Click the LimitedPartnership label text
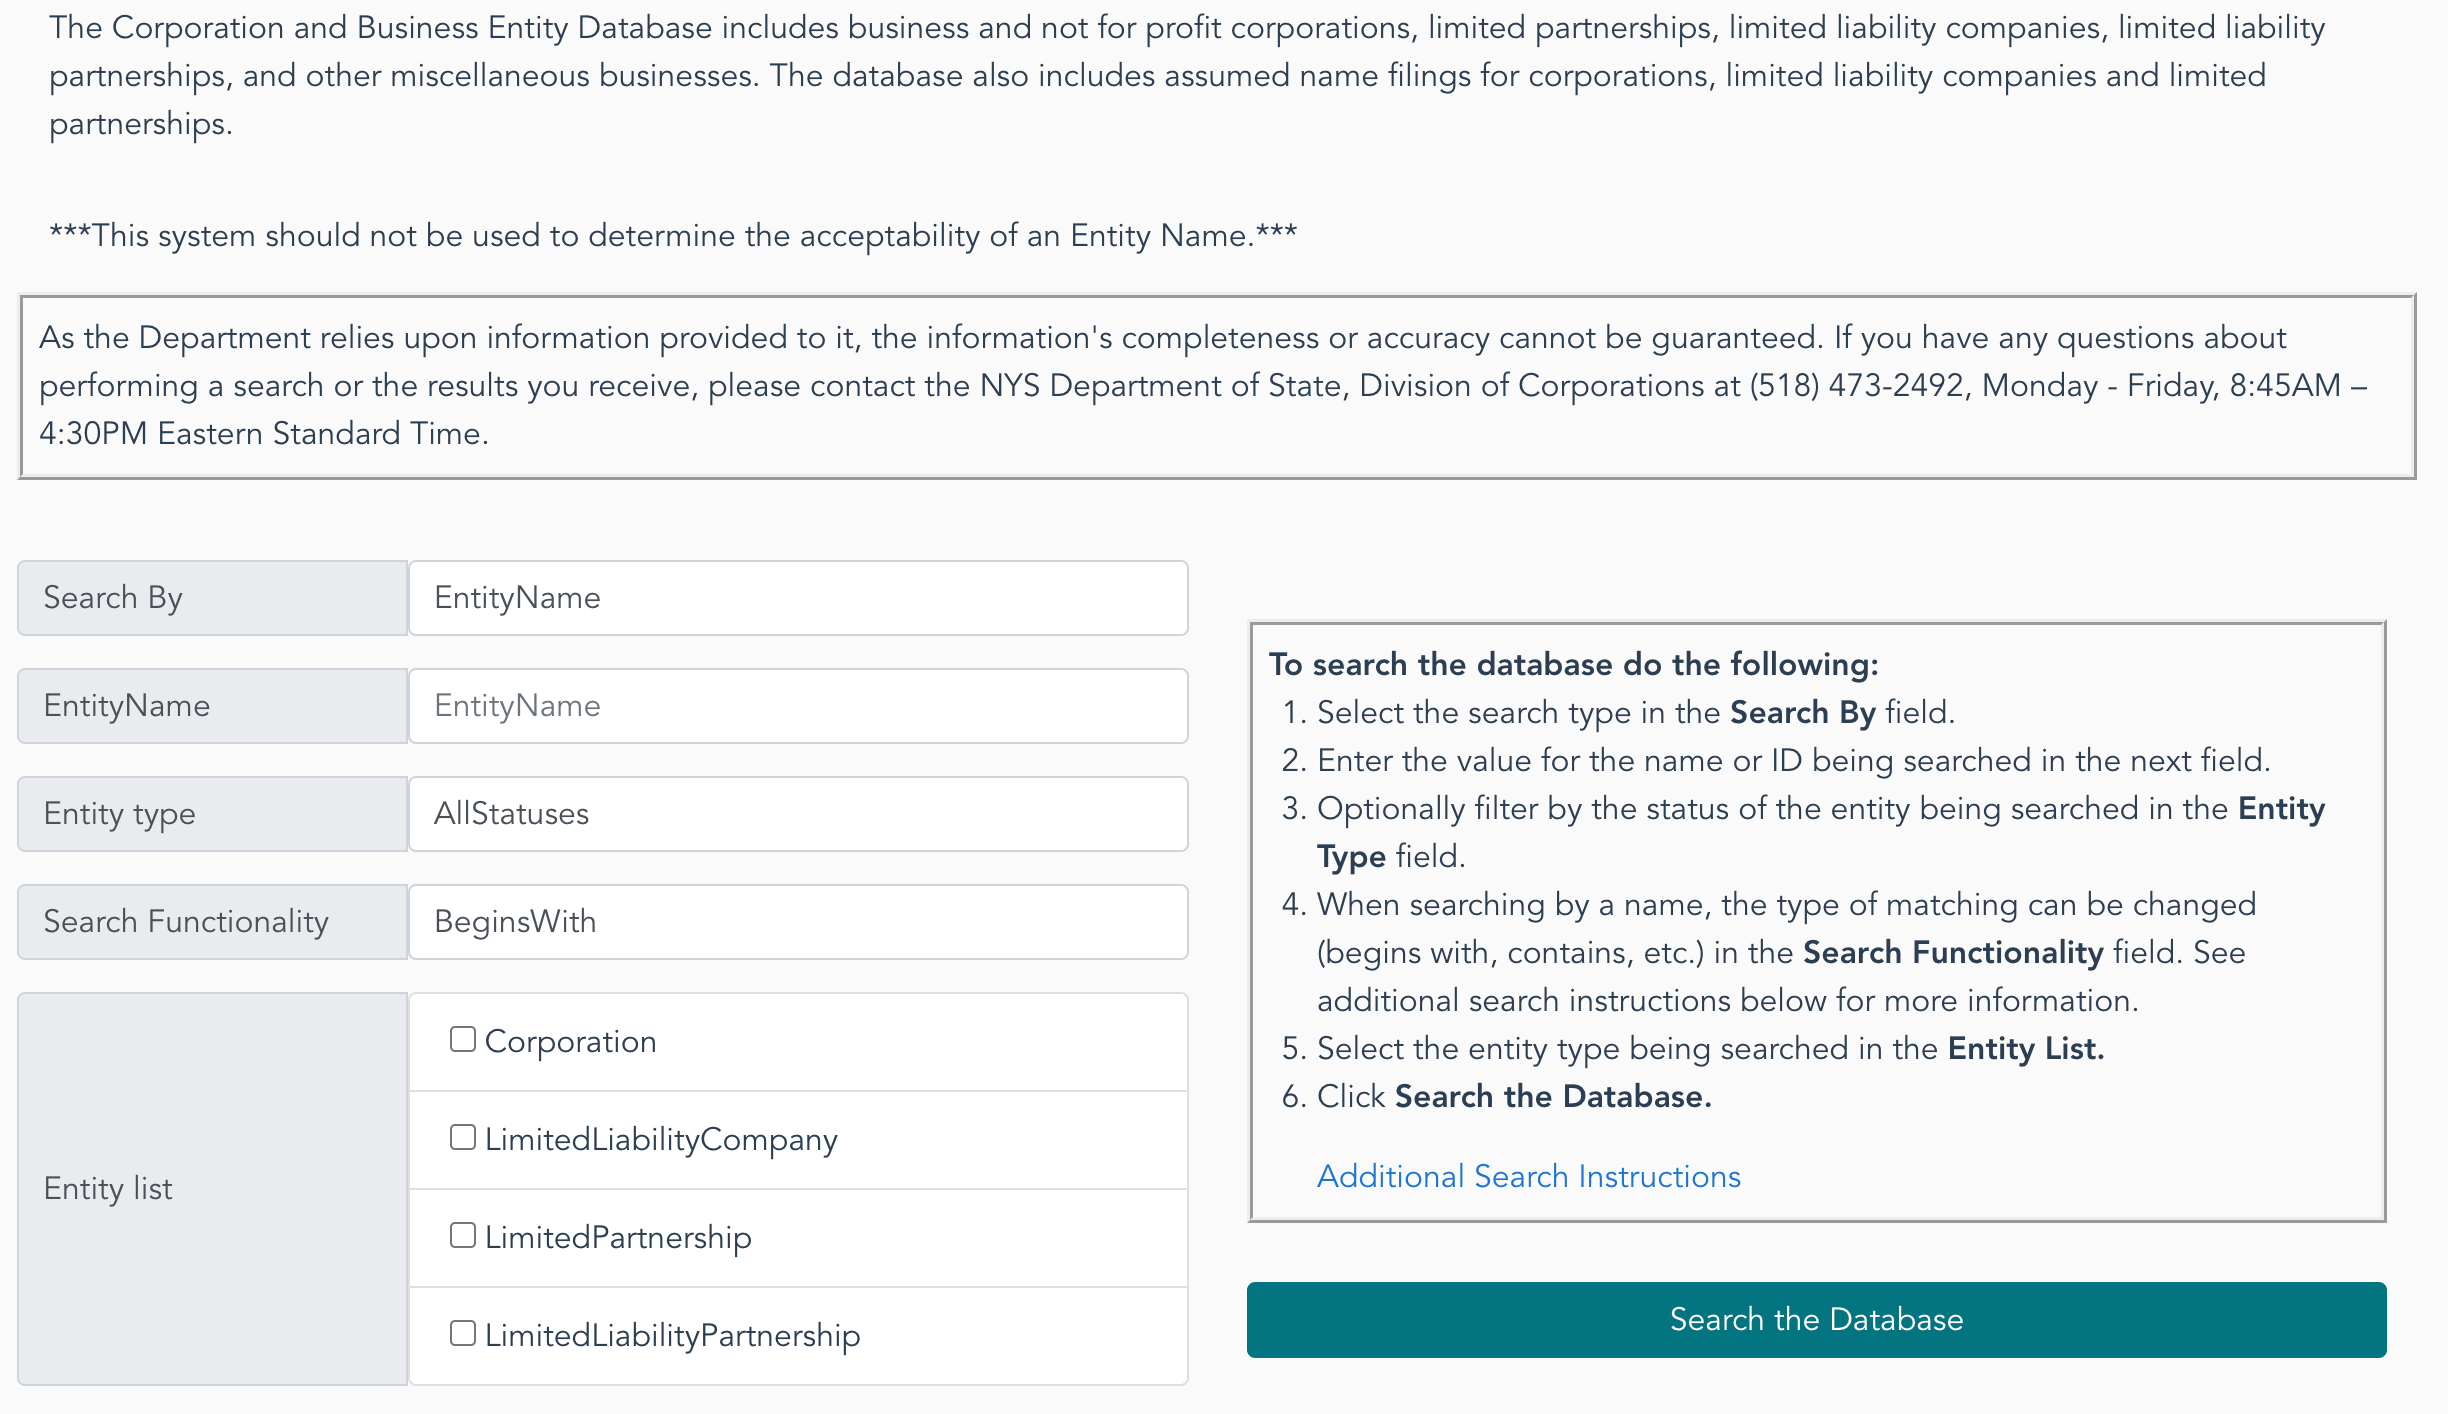The image size is (2448, 1414). click(618, 1237)
